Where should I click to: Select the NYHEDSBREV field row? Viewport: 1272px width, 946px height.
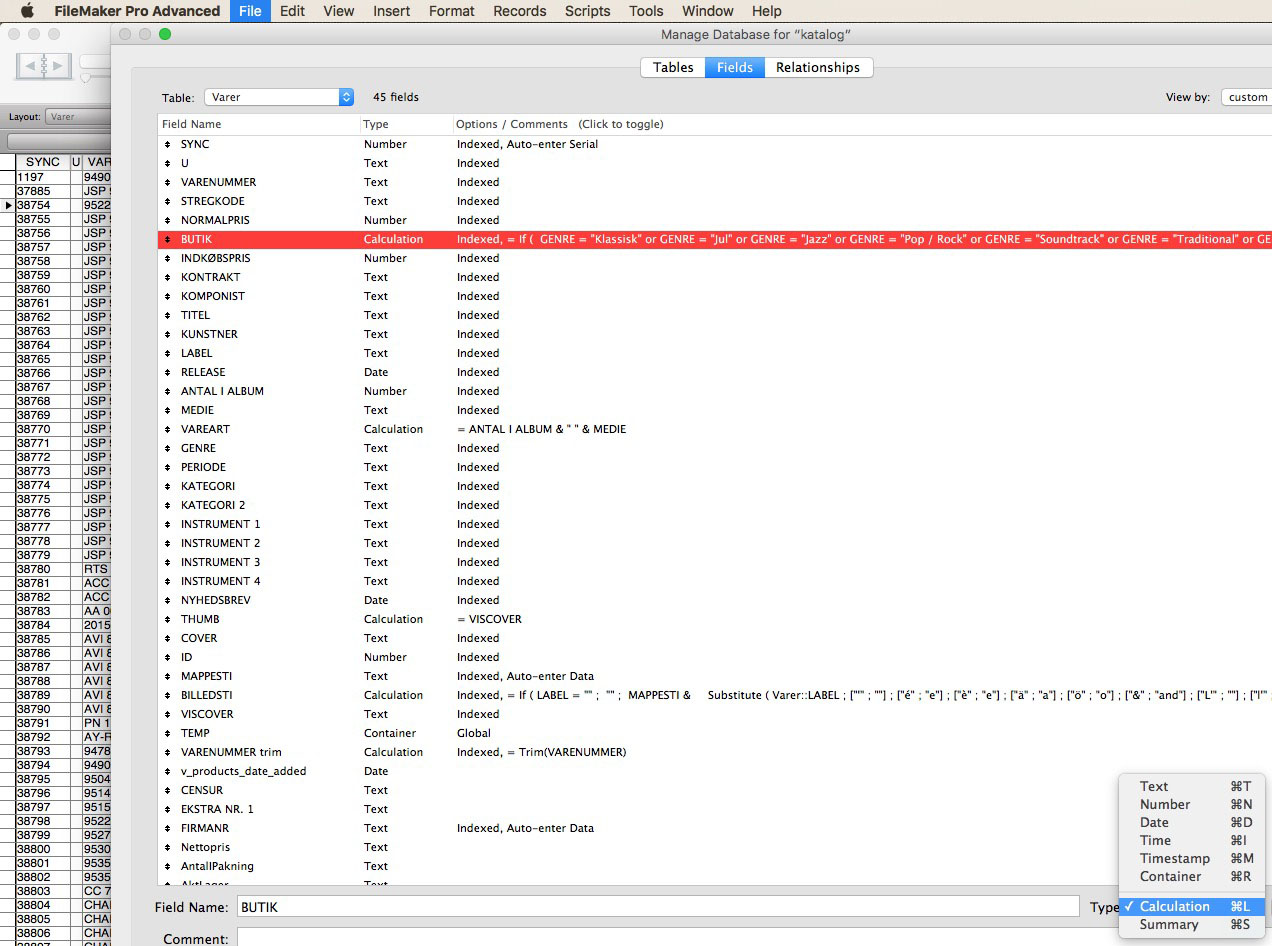(x=715, y=600)
